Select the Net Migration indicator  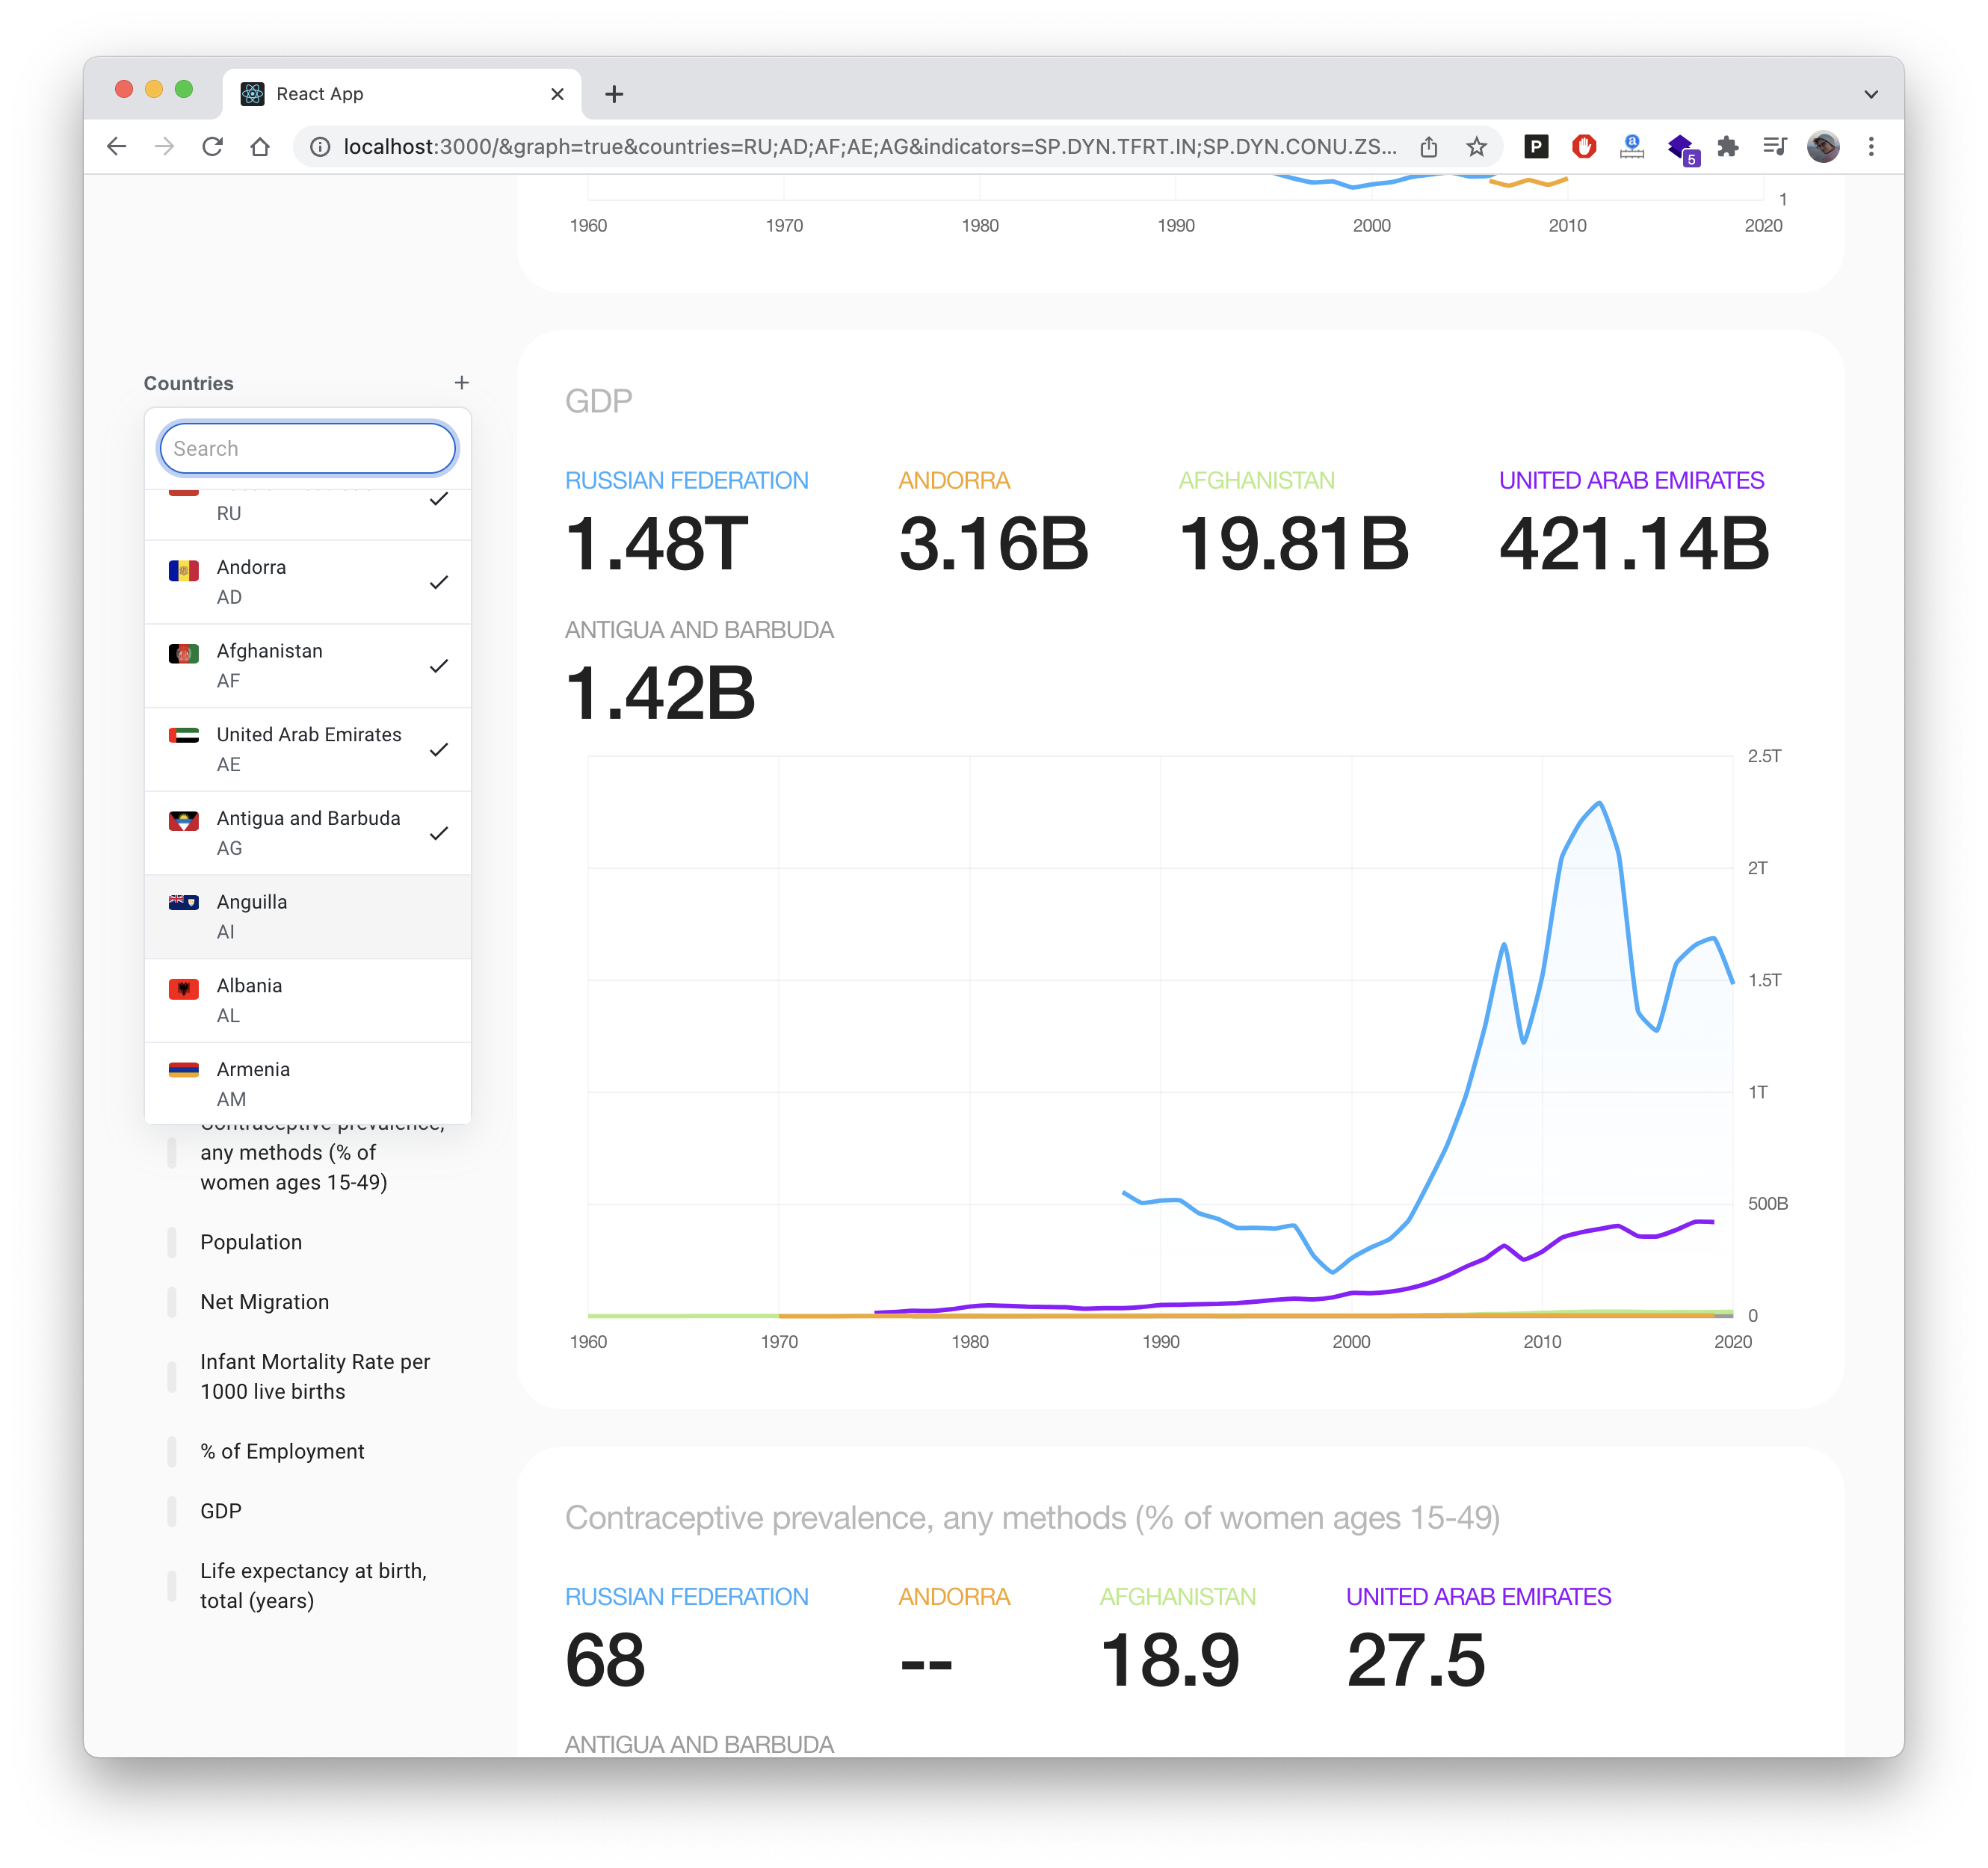click(x=264, y=1301)
